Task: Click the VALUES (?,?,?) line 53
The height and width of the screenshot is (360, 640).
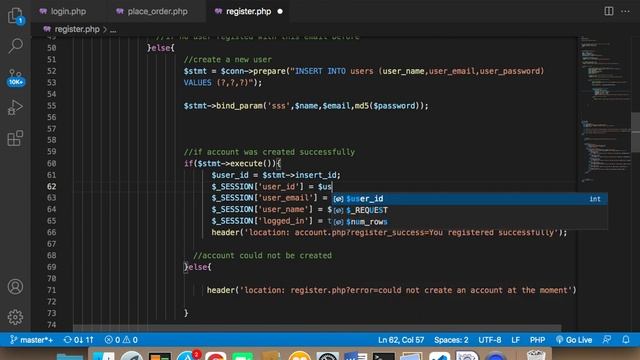Action: click(x=223, y=82)
